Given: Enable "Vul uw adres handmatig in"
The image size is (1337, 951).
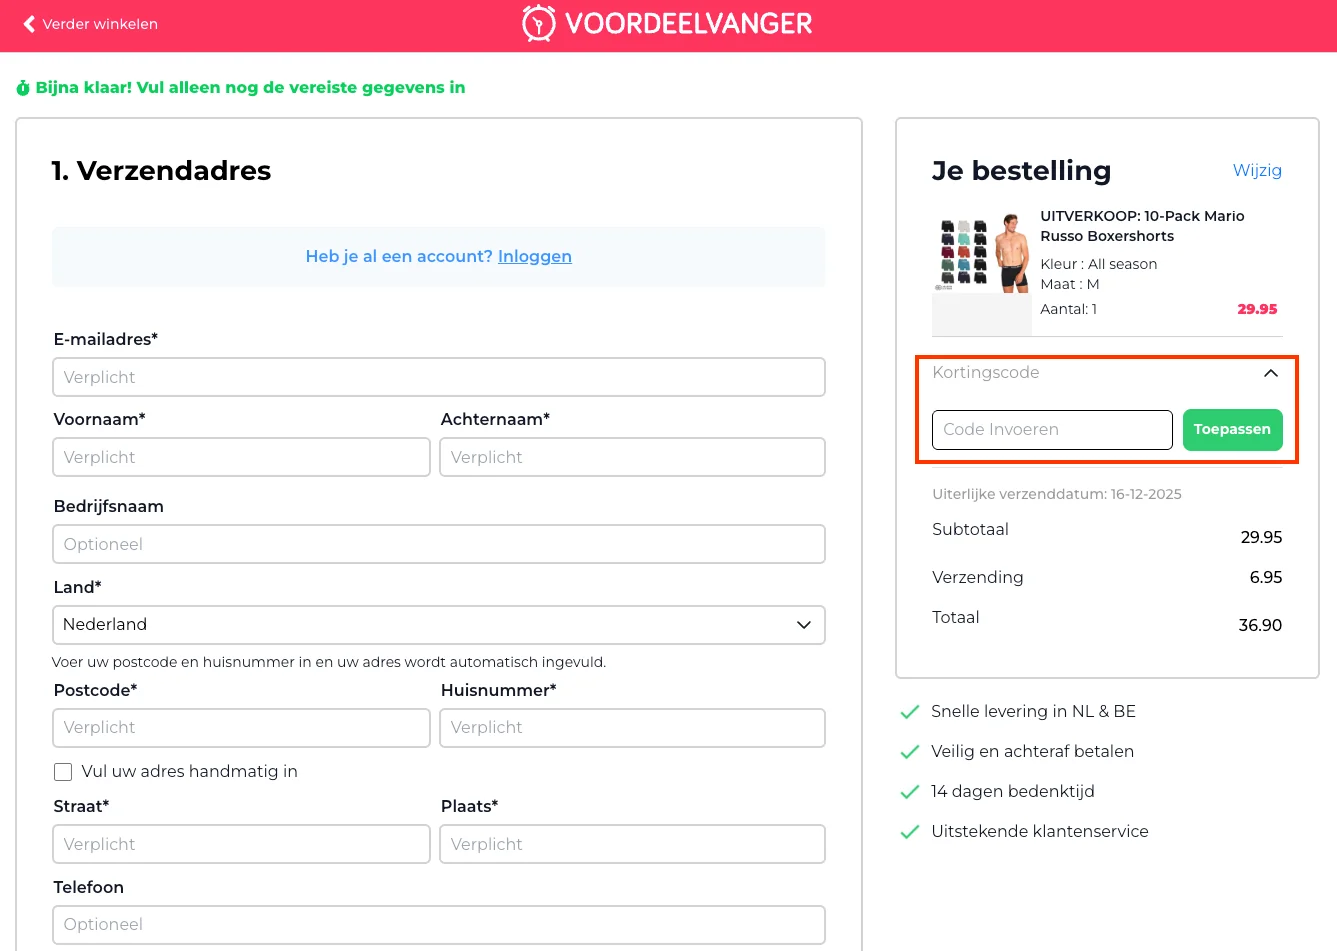Looking at the screenshot, I should click(x=63, y=771).
